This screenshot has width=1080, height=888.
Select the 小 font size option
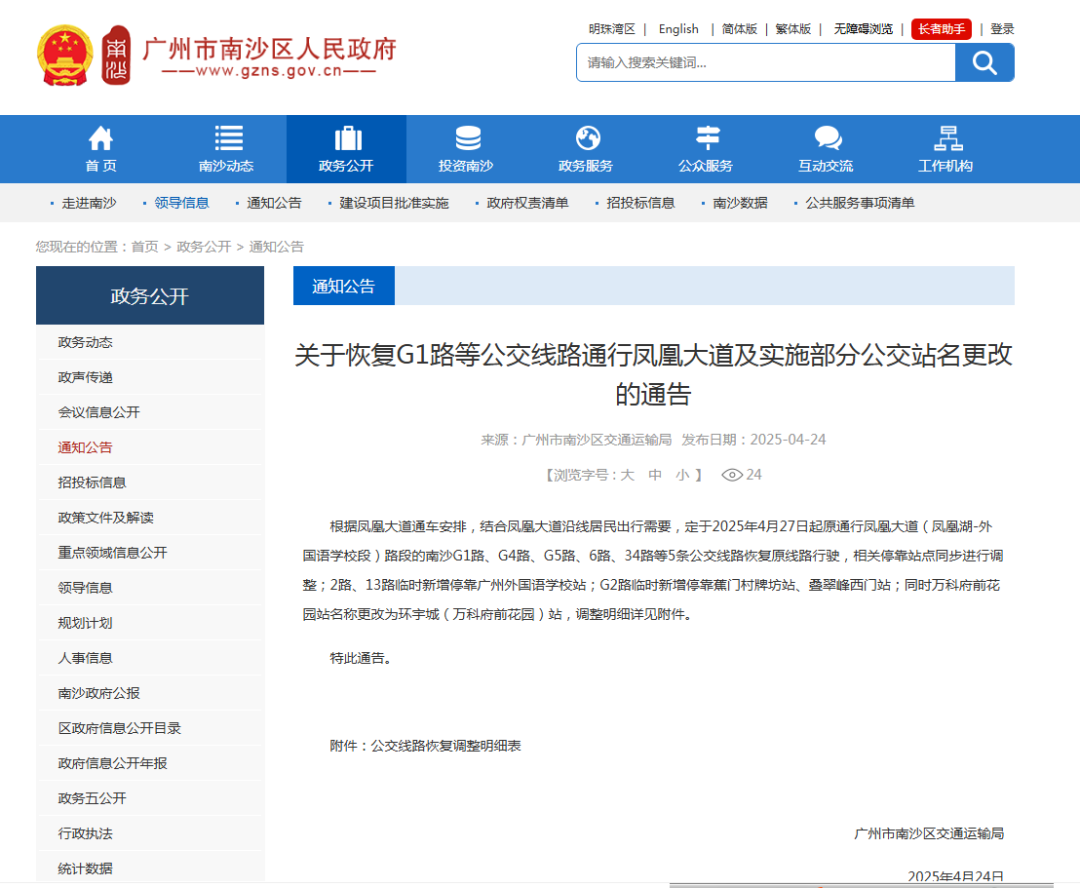click(x=682, y=475)
